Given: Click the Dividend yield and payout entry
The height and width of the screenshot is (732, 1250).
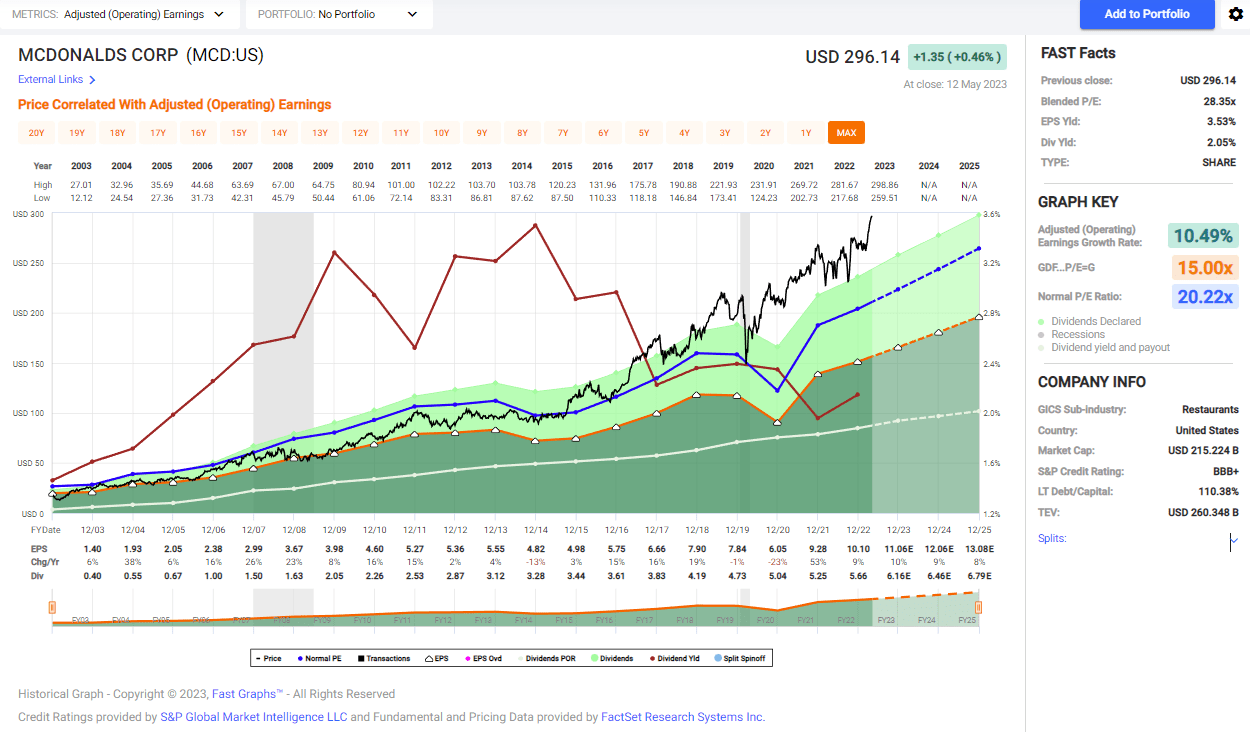Looking at the screenshot, I should 1105,347.
